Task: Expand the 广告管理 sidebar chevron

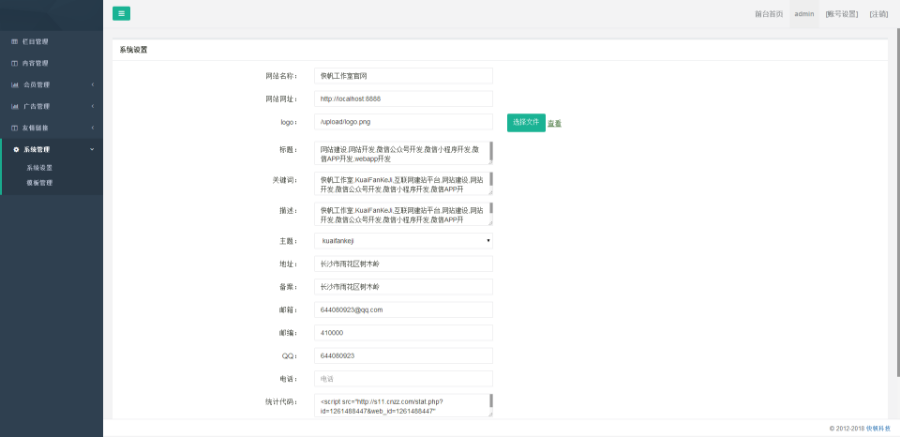Action: point(92,106)
